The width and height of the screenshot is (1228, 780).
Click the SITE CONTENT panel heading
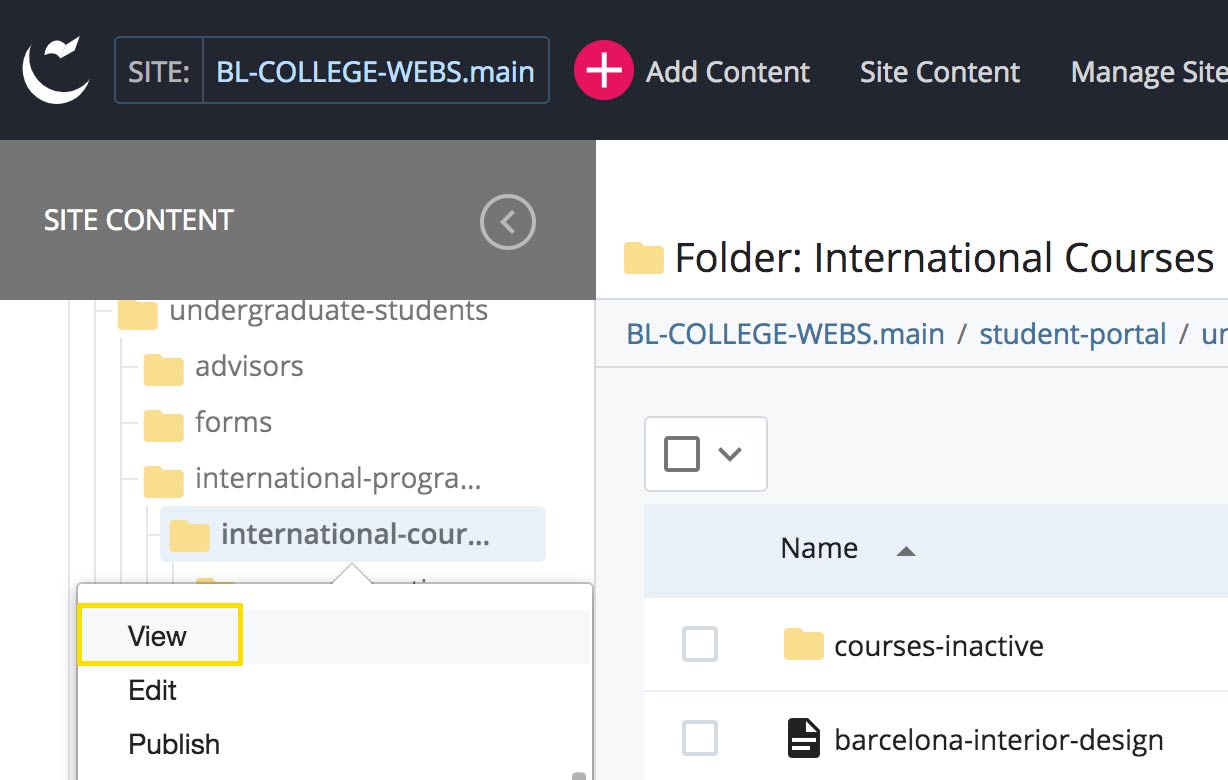(x=139, y=220)
